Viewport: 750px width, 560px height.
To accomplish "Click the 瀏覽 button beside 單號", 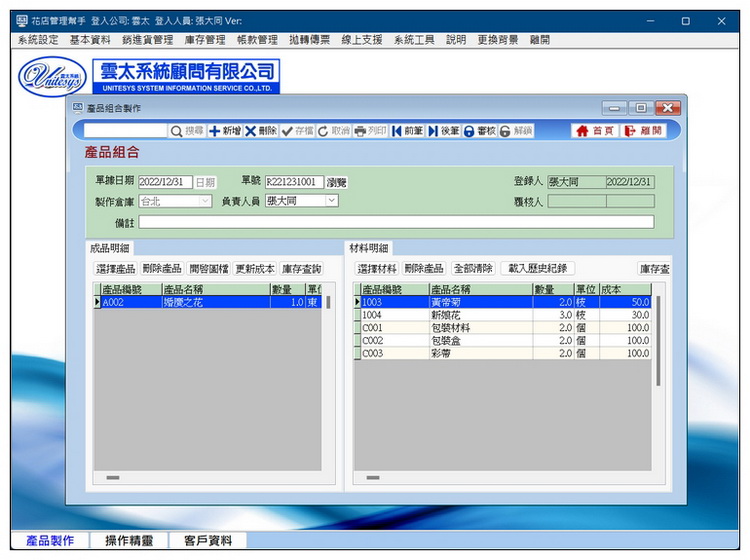I will pyautogui.click(x=337, y=183).
